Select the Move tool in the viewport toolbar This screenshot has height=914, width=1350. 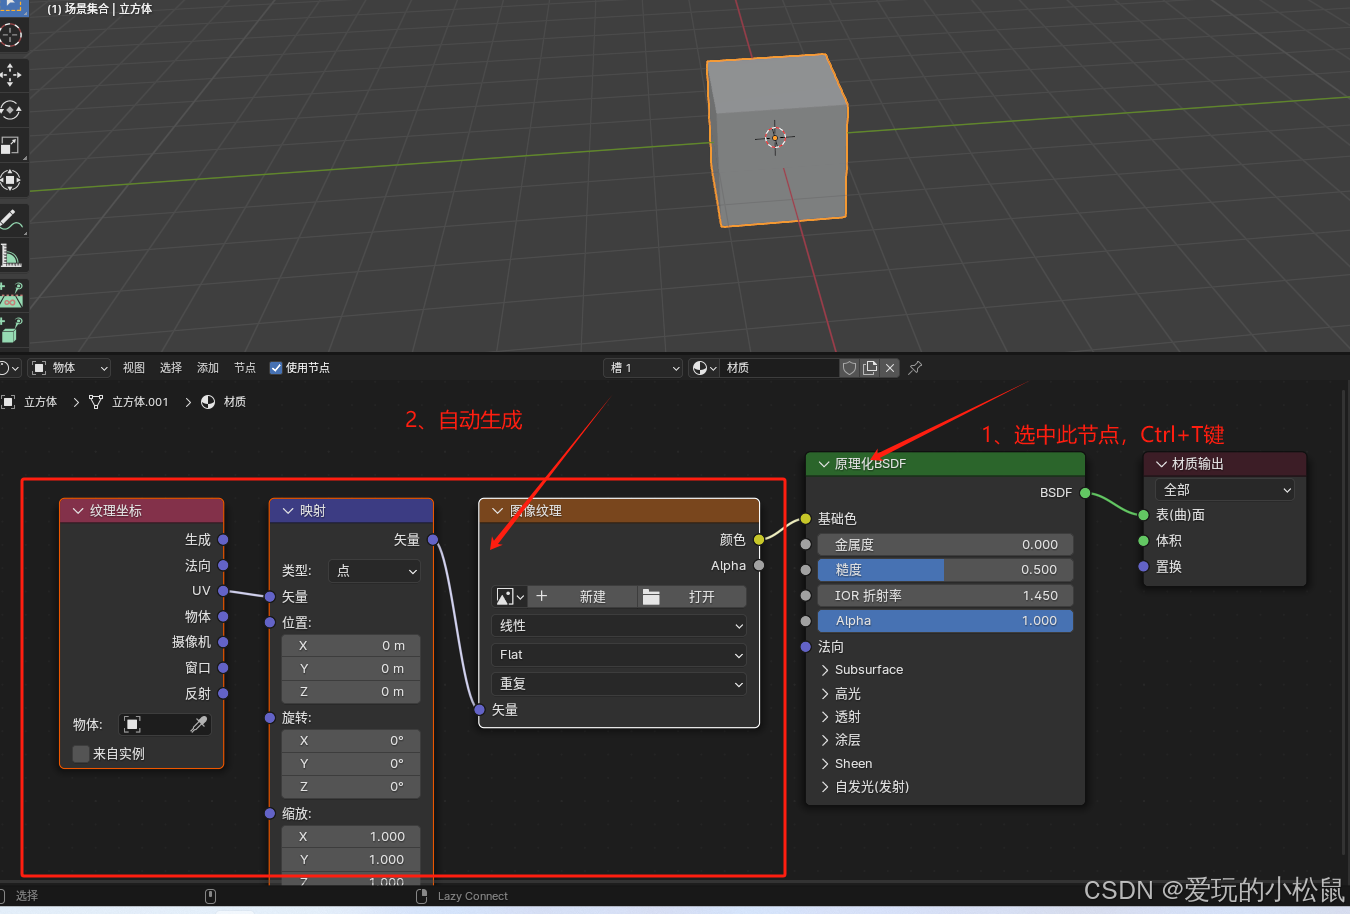[x=12, y=75]
